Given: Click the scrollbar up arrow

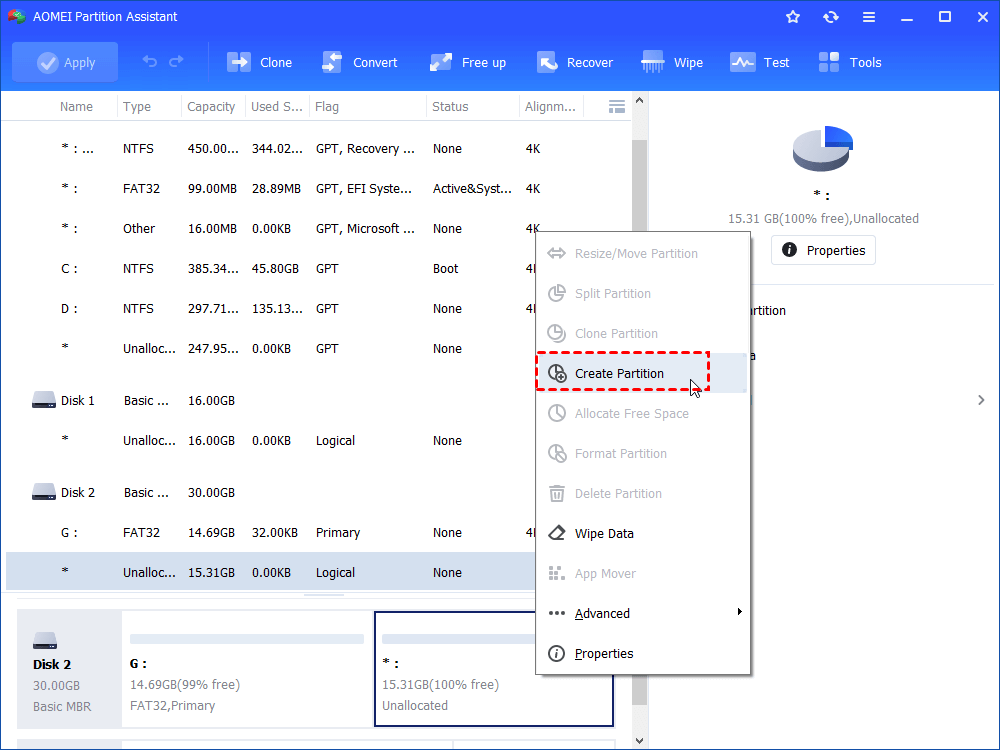Looking at the screenshot, I should point(640,100).
